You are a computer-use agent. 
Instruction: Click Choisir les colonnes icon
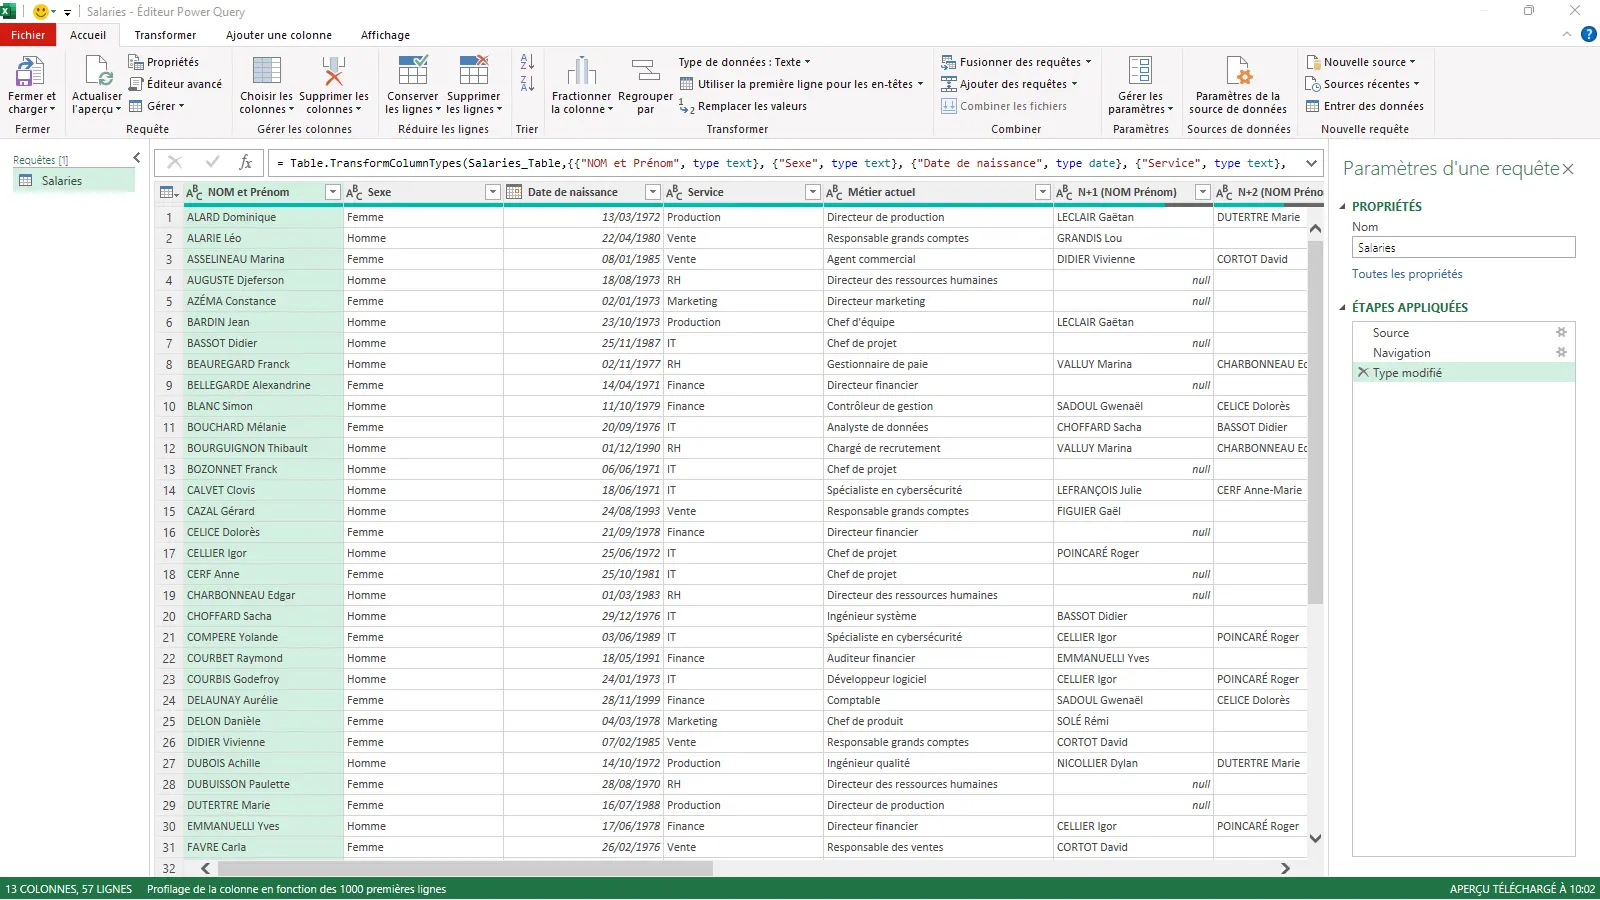point(267,71)
